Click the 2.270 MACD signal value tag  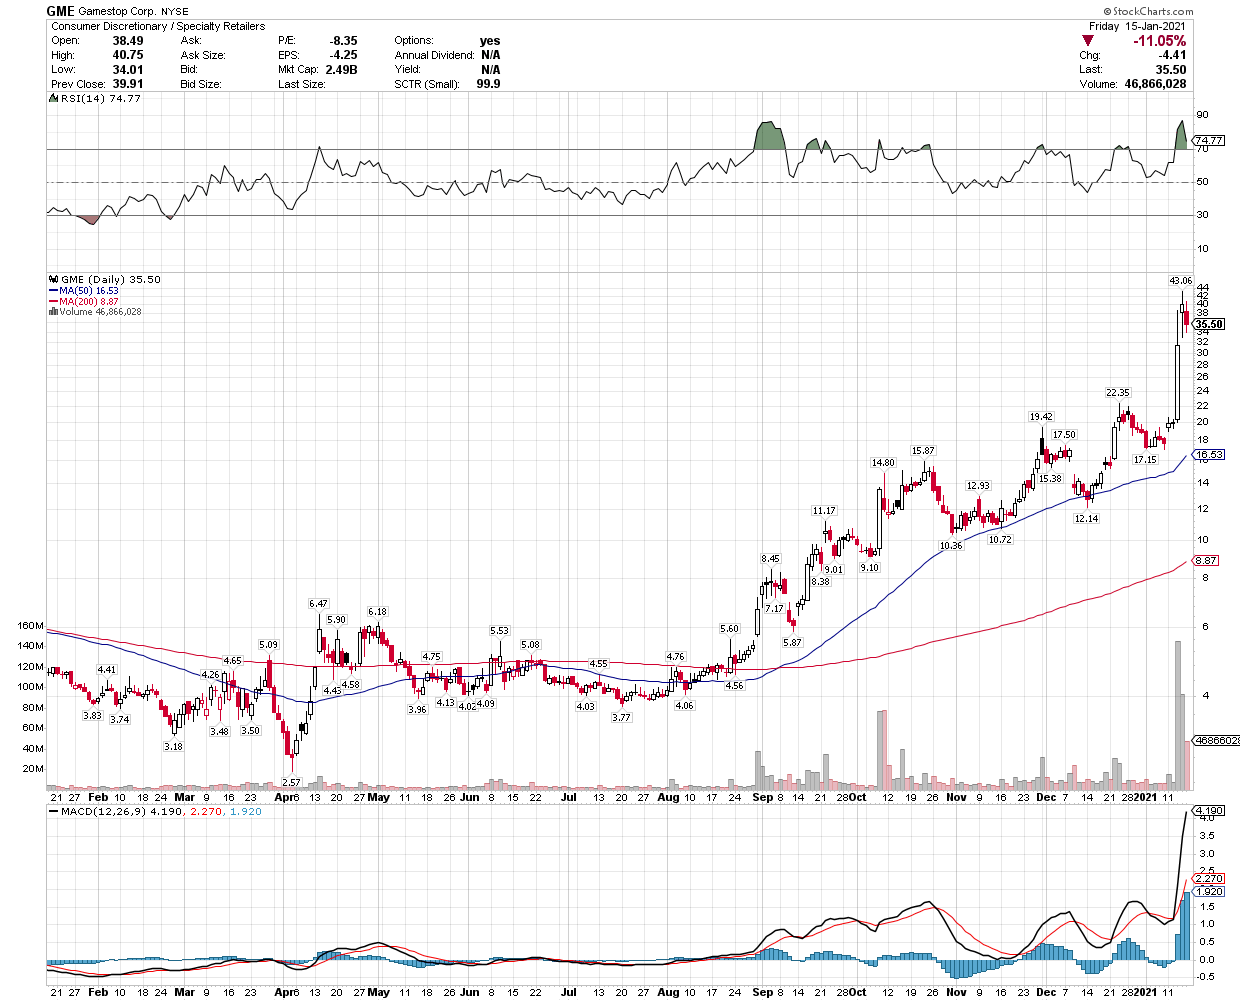[1209, 879]
